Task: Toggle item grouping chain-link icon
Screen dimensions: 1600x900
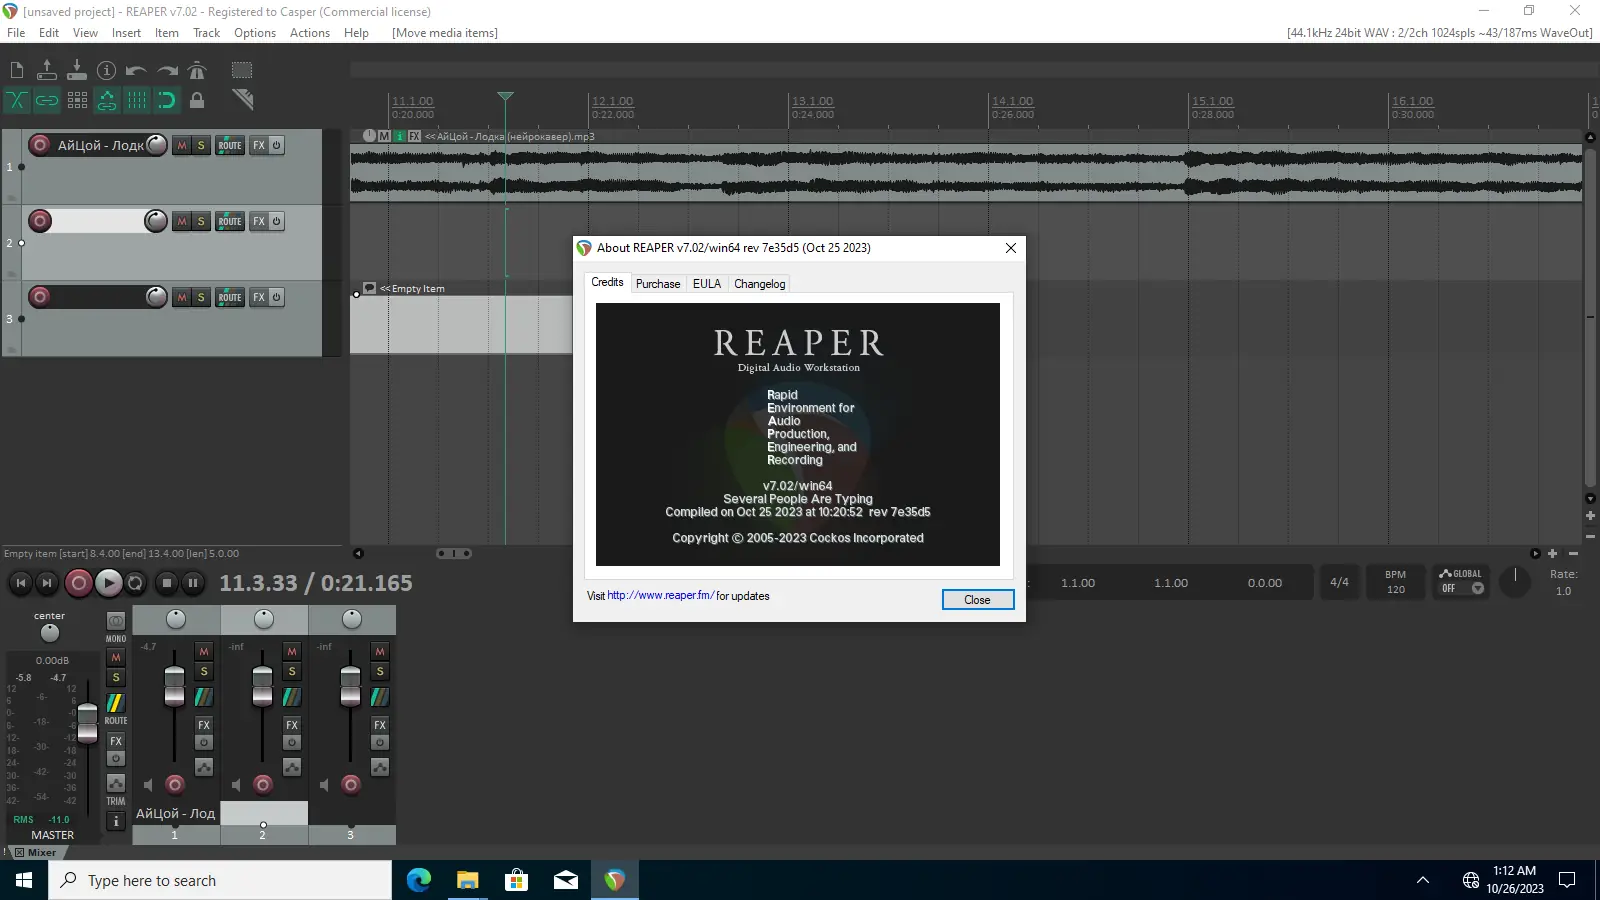Action: click(x=47, y=100)
